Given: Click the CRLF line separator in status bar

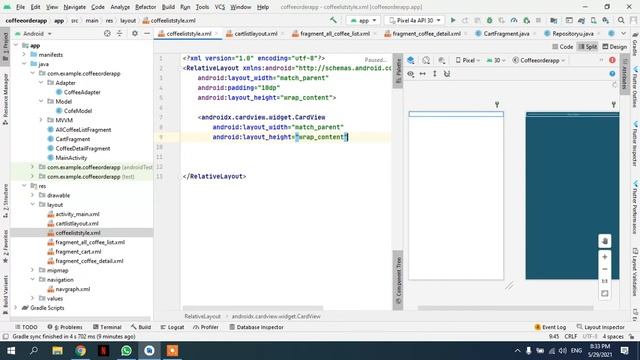Looking at the screenshot, I should pyautogui.click(x=570, y=336).
